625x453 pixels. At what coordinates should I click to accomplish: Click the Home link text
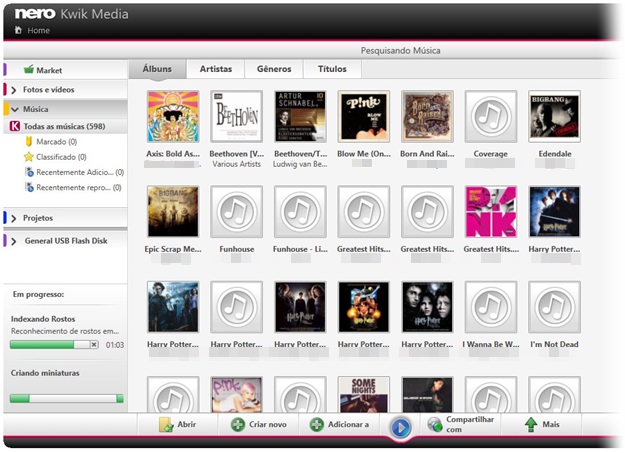pyautogui.click(x=39, y=30)
